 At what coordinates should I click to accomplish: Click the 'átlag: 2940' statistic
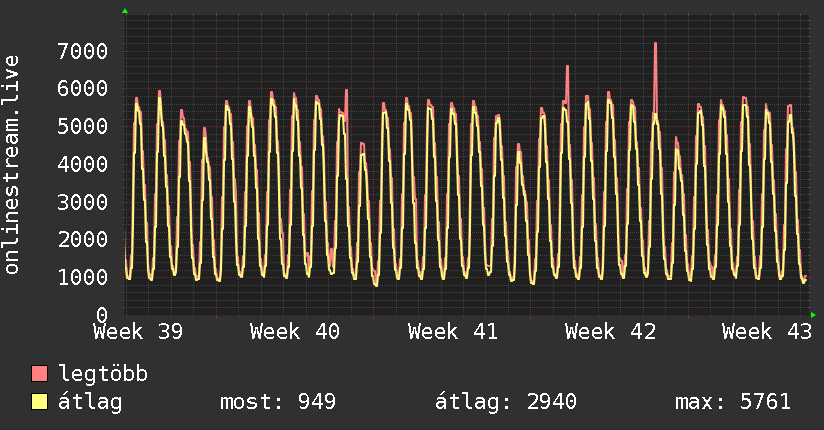506,402
